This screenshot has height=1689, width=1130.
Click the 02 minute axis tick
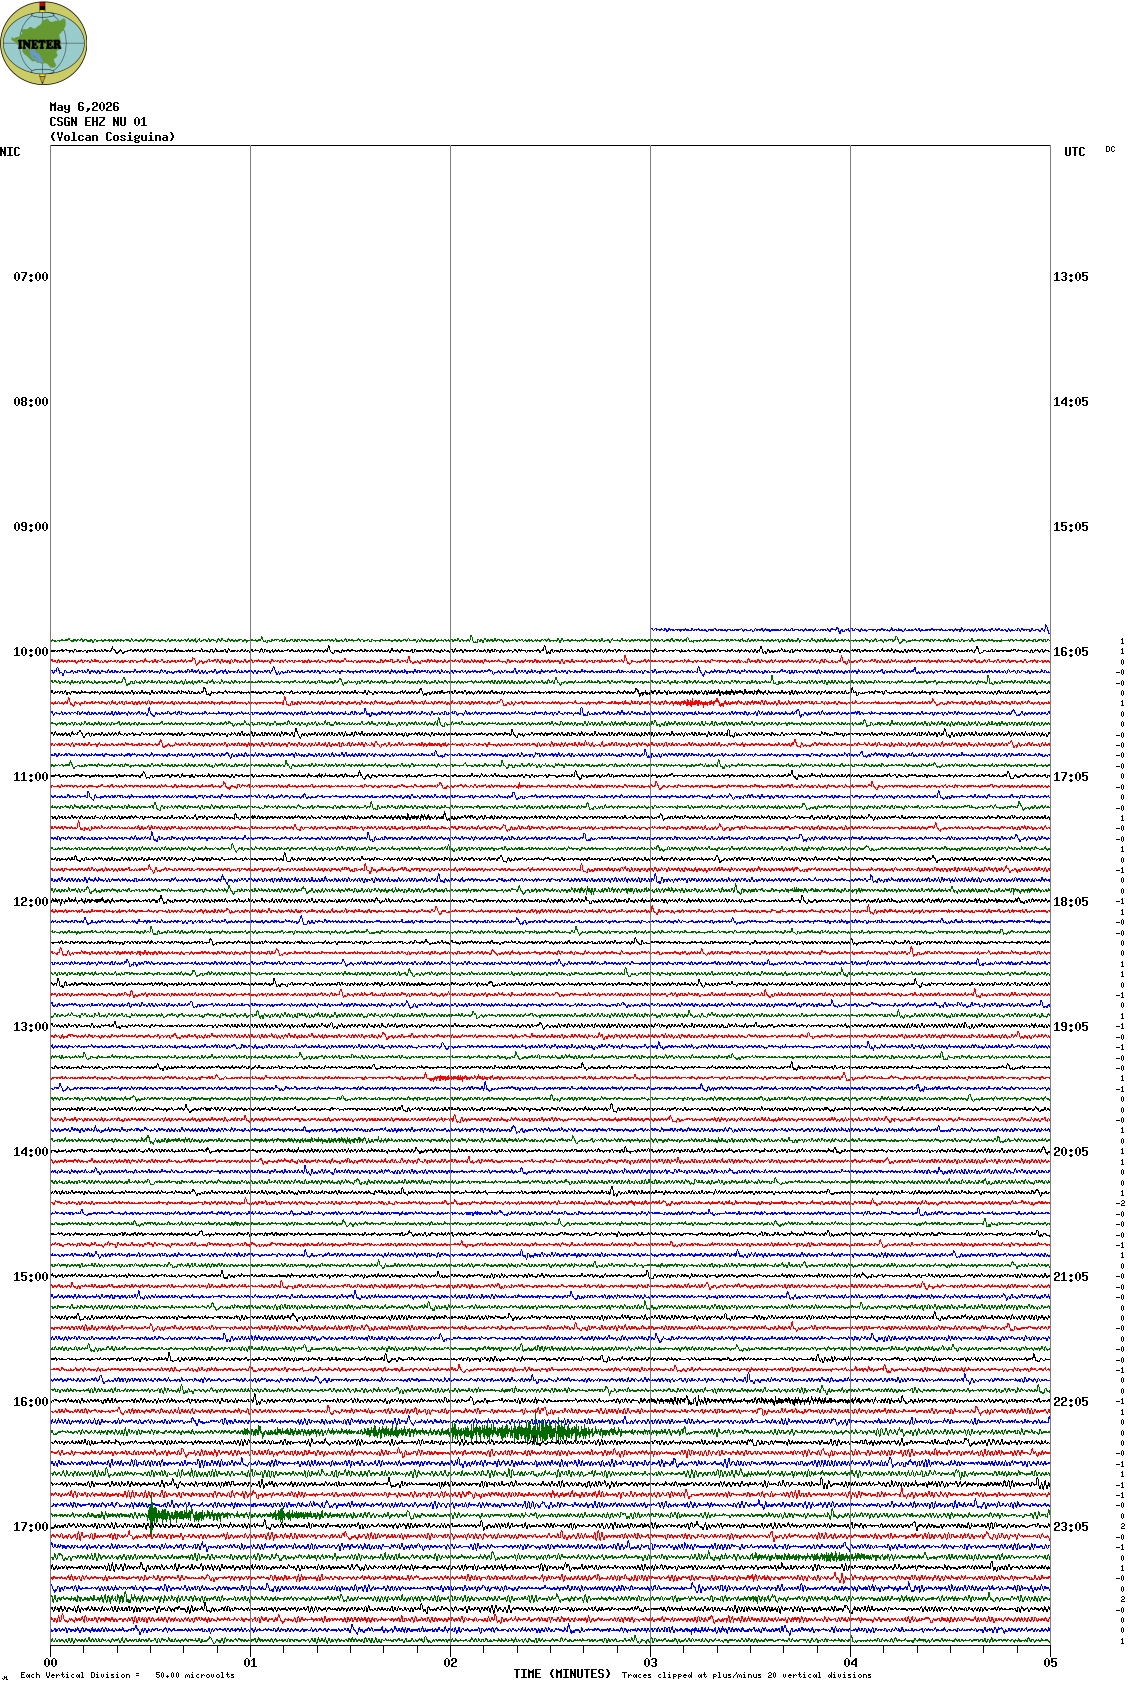(451, 1663)
